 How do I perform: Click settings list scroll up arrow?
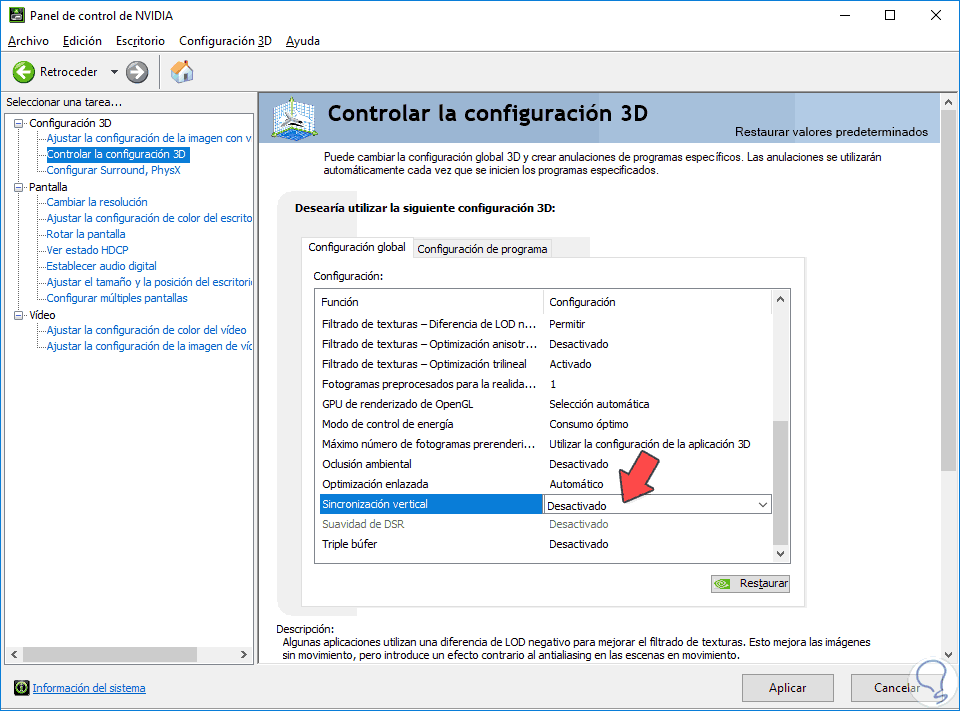780,299
